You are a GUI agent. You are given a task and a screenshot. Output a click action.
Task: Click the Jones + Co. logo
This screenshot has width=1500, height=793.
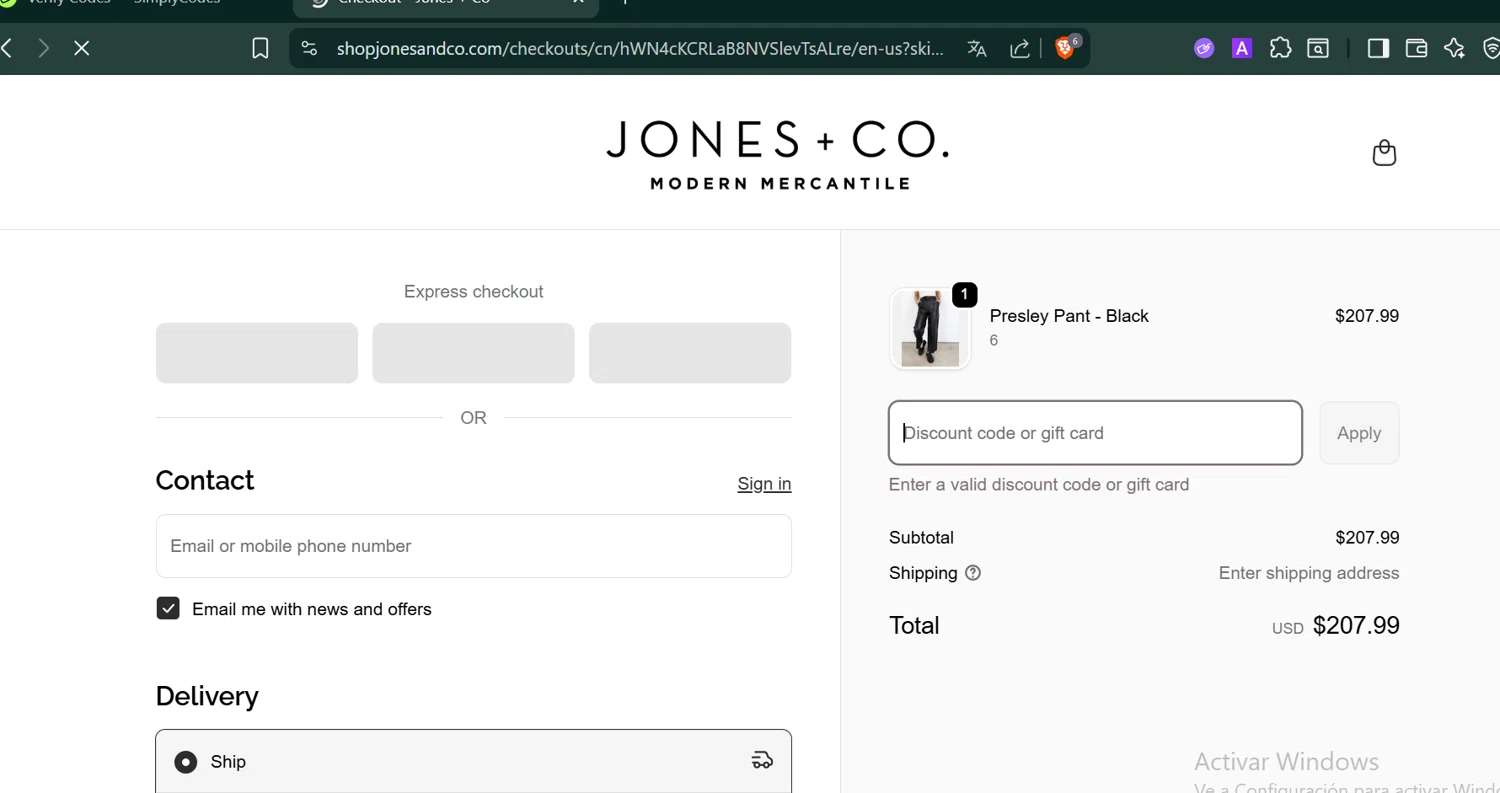(777, 154)
